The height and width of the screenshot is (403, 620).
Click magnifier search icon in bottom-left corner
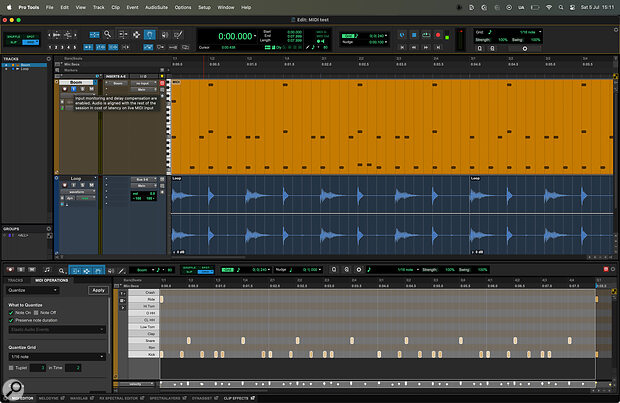pyautogui.click(x=13, y=388)
